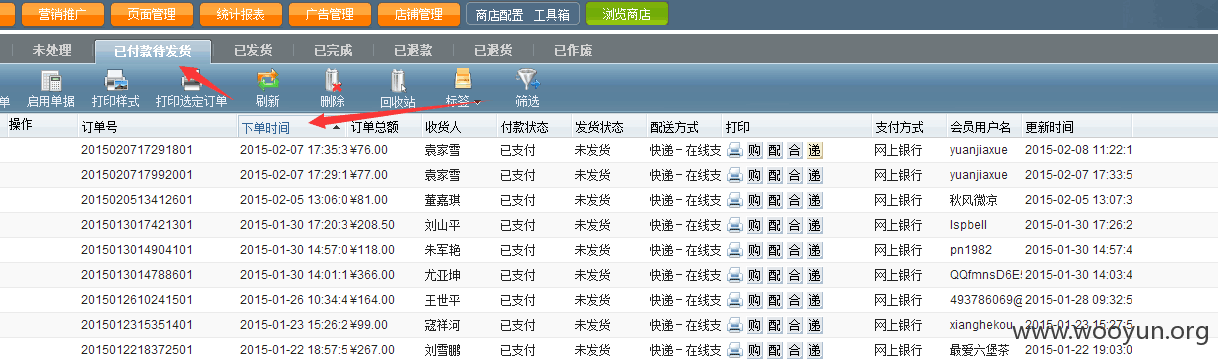Switch to the 已退货 tab
This screenshot has width=1218, height=360.
pos(492,50)
